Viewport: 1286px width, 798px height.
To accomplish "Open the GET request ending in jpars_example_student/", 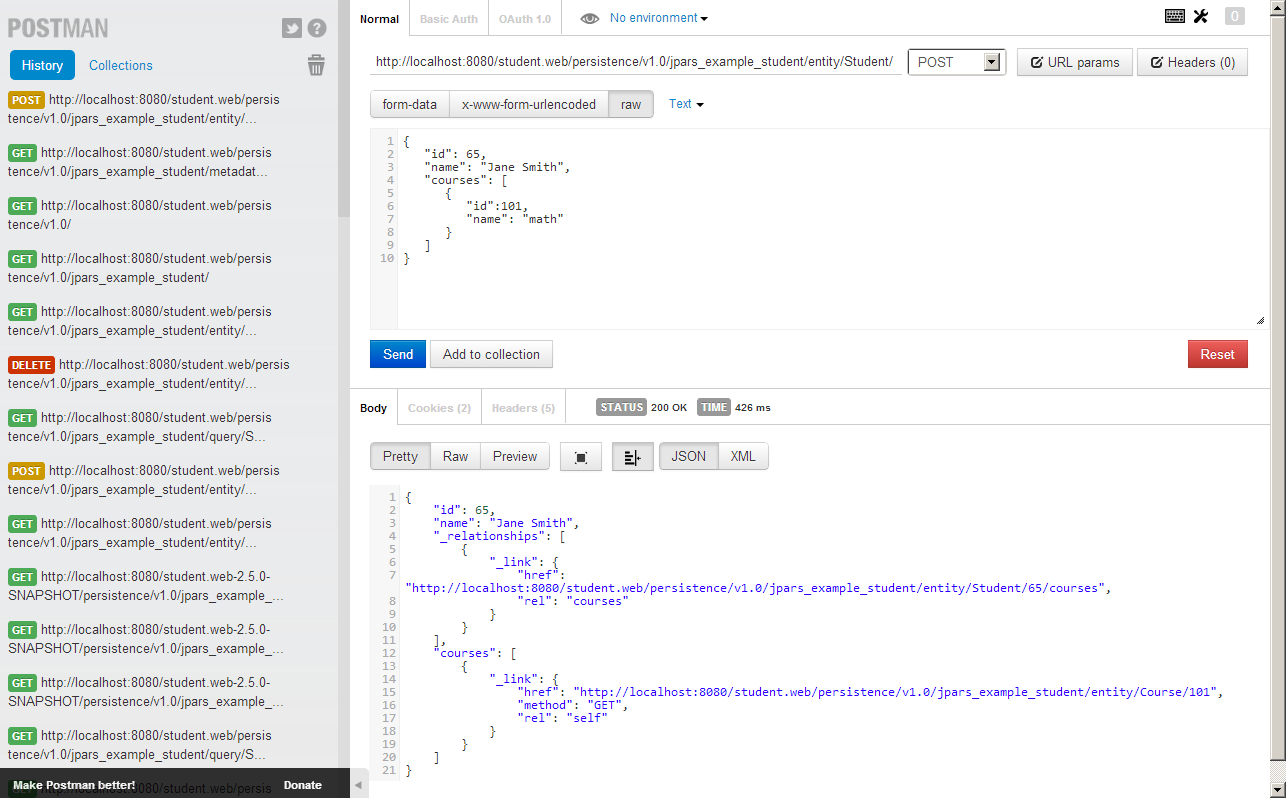I will coord(140,268).
